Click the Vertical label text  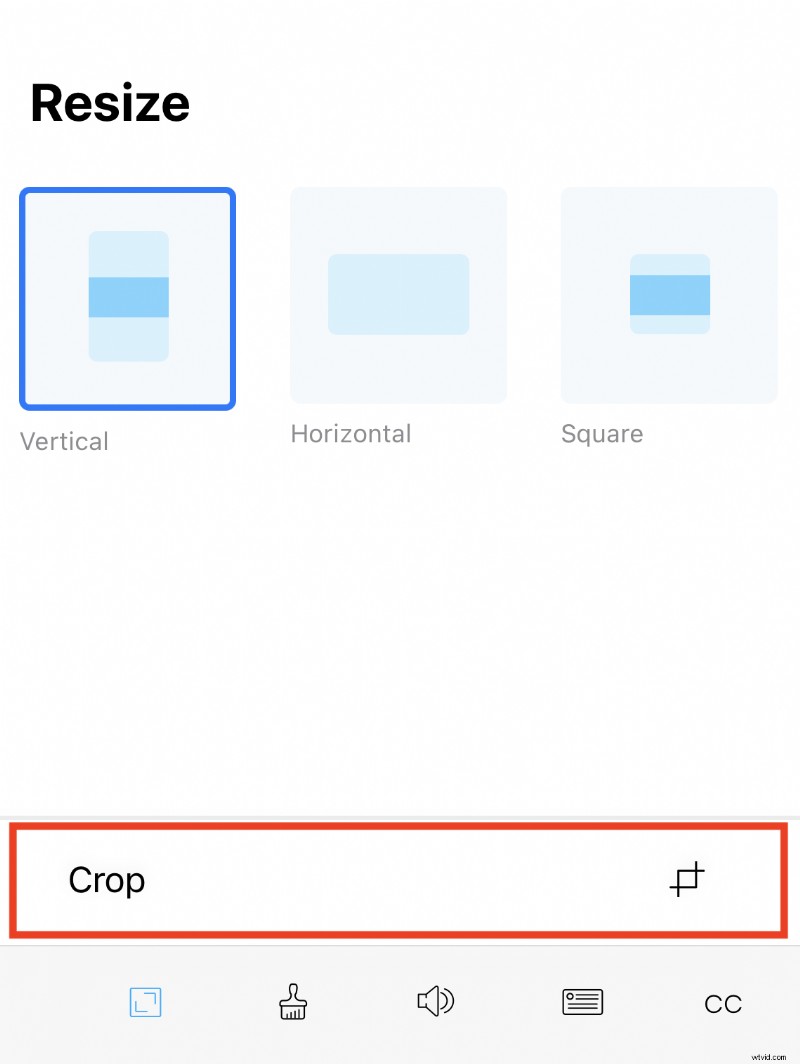click(64, 441)
